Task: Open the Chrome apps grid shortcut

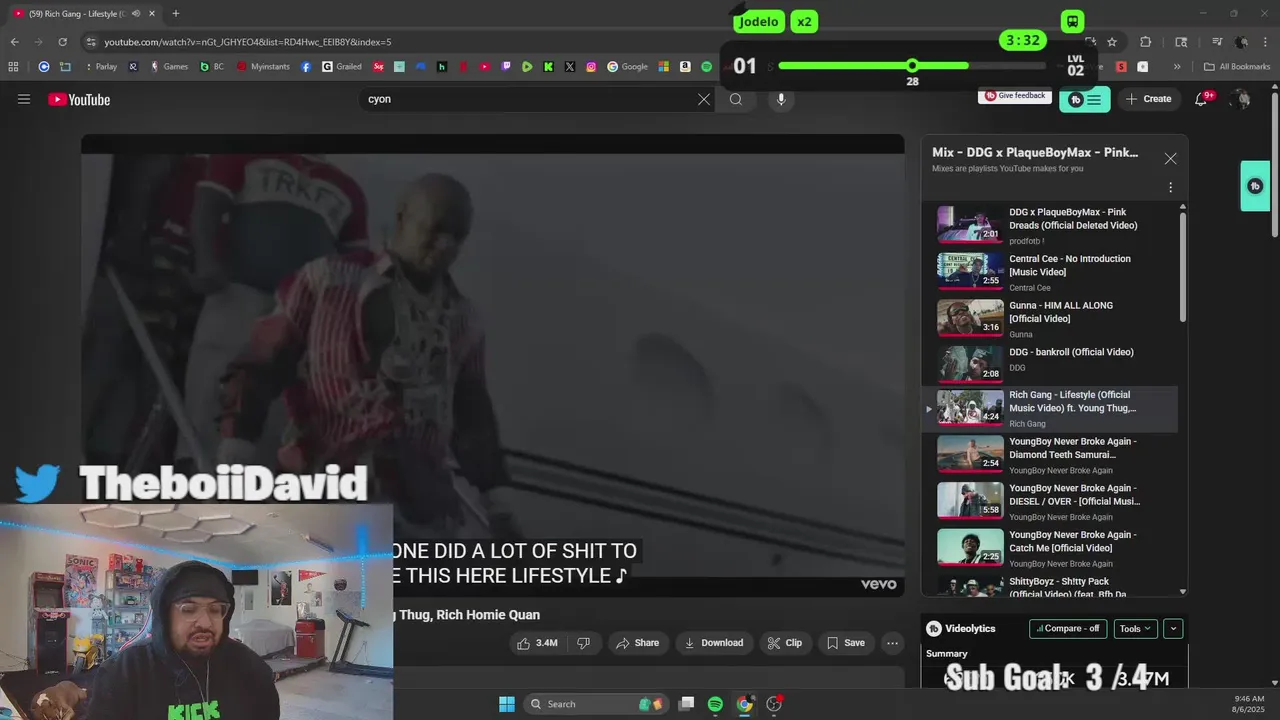Action: click(13, 67)
